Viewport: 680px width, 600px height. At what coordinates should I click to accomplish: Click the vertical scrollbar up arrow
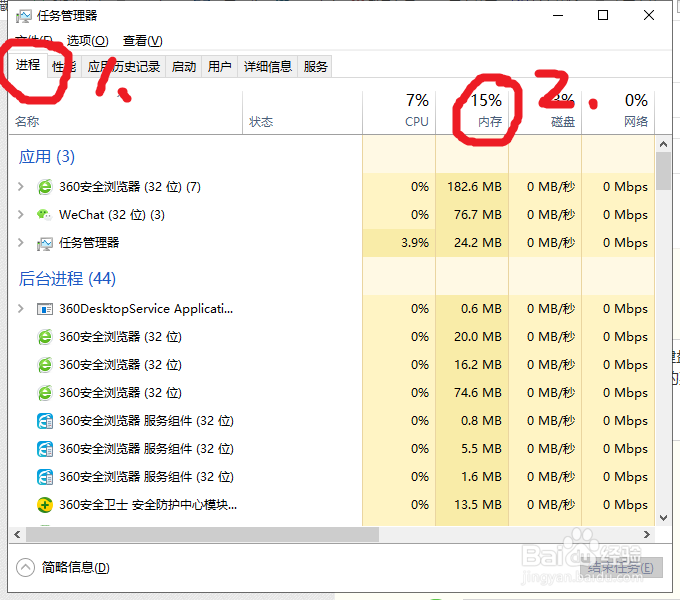point(663,144)
